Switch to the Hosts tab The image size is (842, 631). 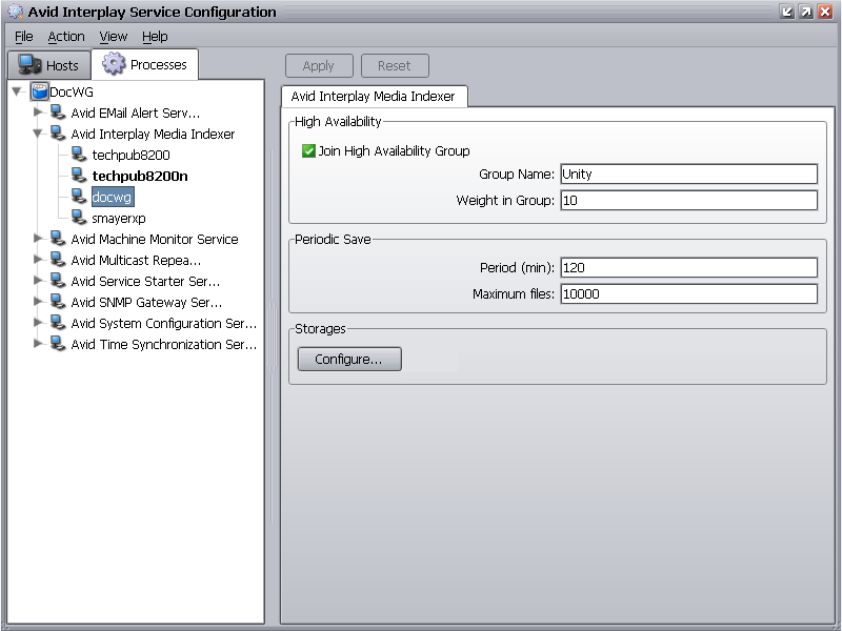tap(49, 65)
